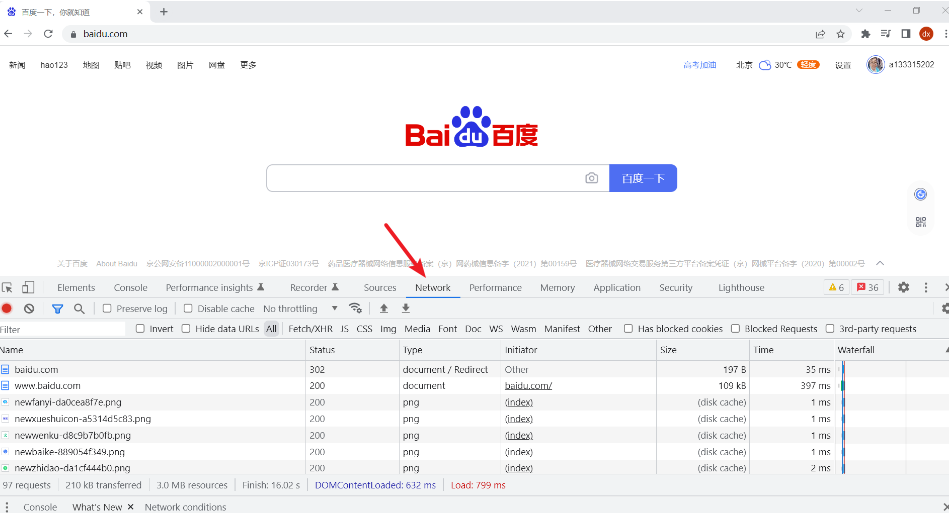
Task: Click the warnings count badge 6
Action: (837, 287)
